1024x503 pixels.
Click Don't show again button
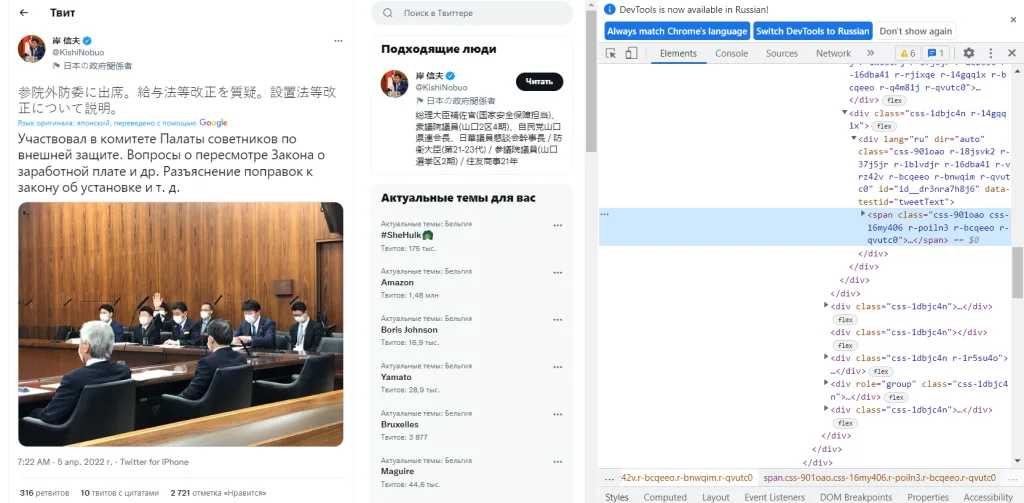(915, 31)
